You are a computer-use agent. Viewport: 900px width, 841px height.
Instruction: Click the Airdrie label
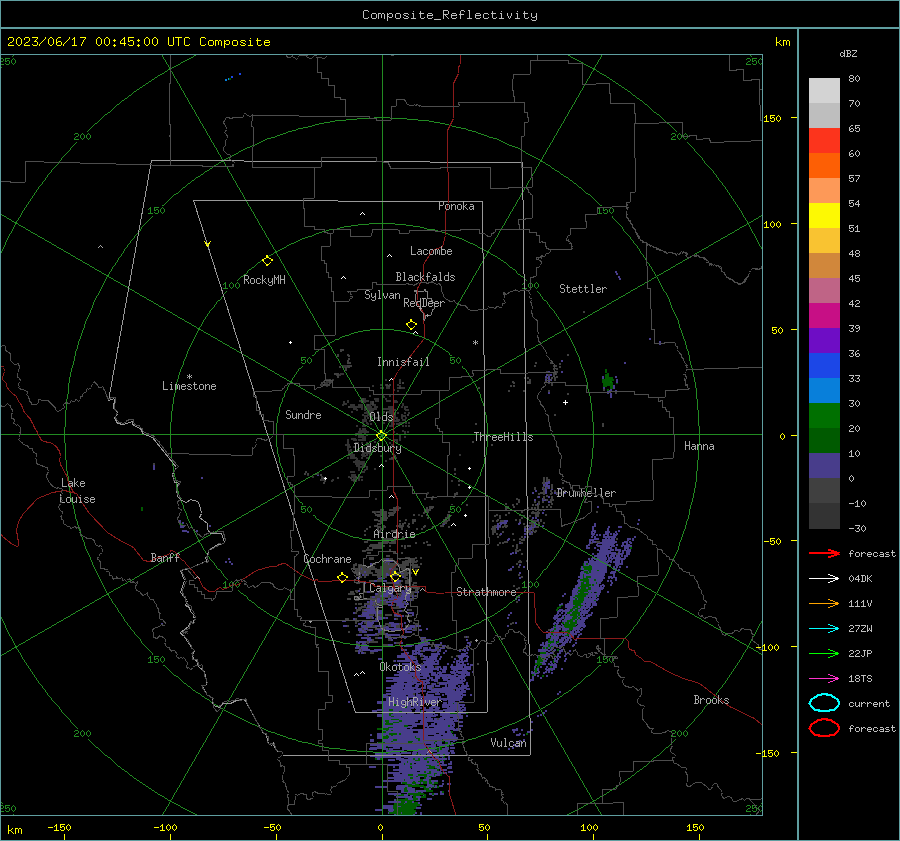(x=394, y=534)
